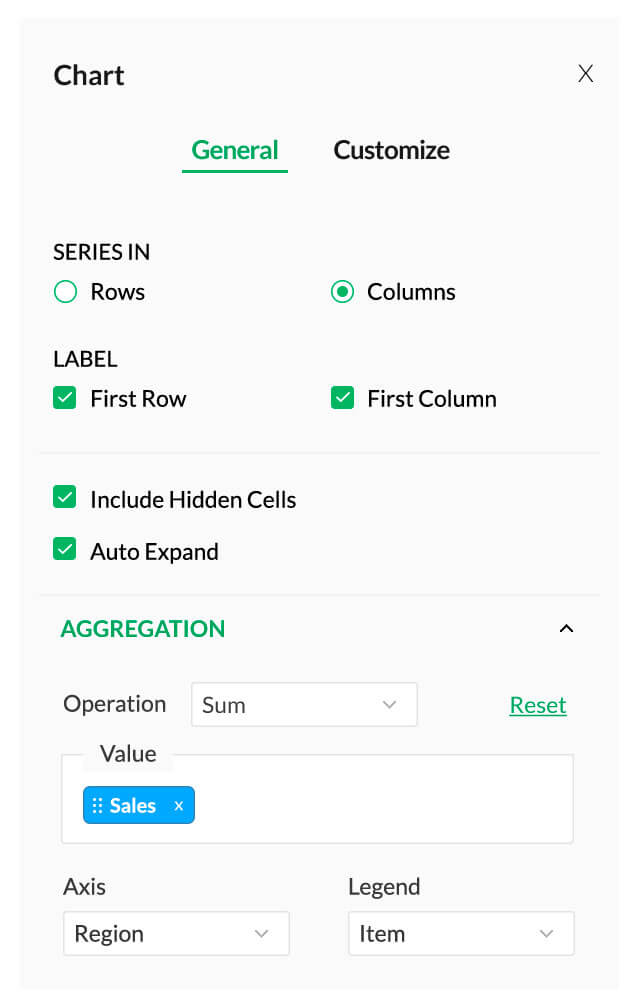Open the Operation Sum dropdown
Viewport: 639px width, 1007px height.
[x=304, y=705]
